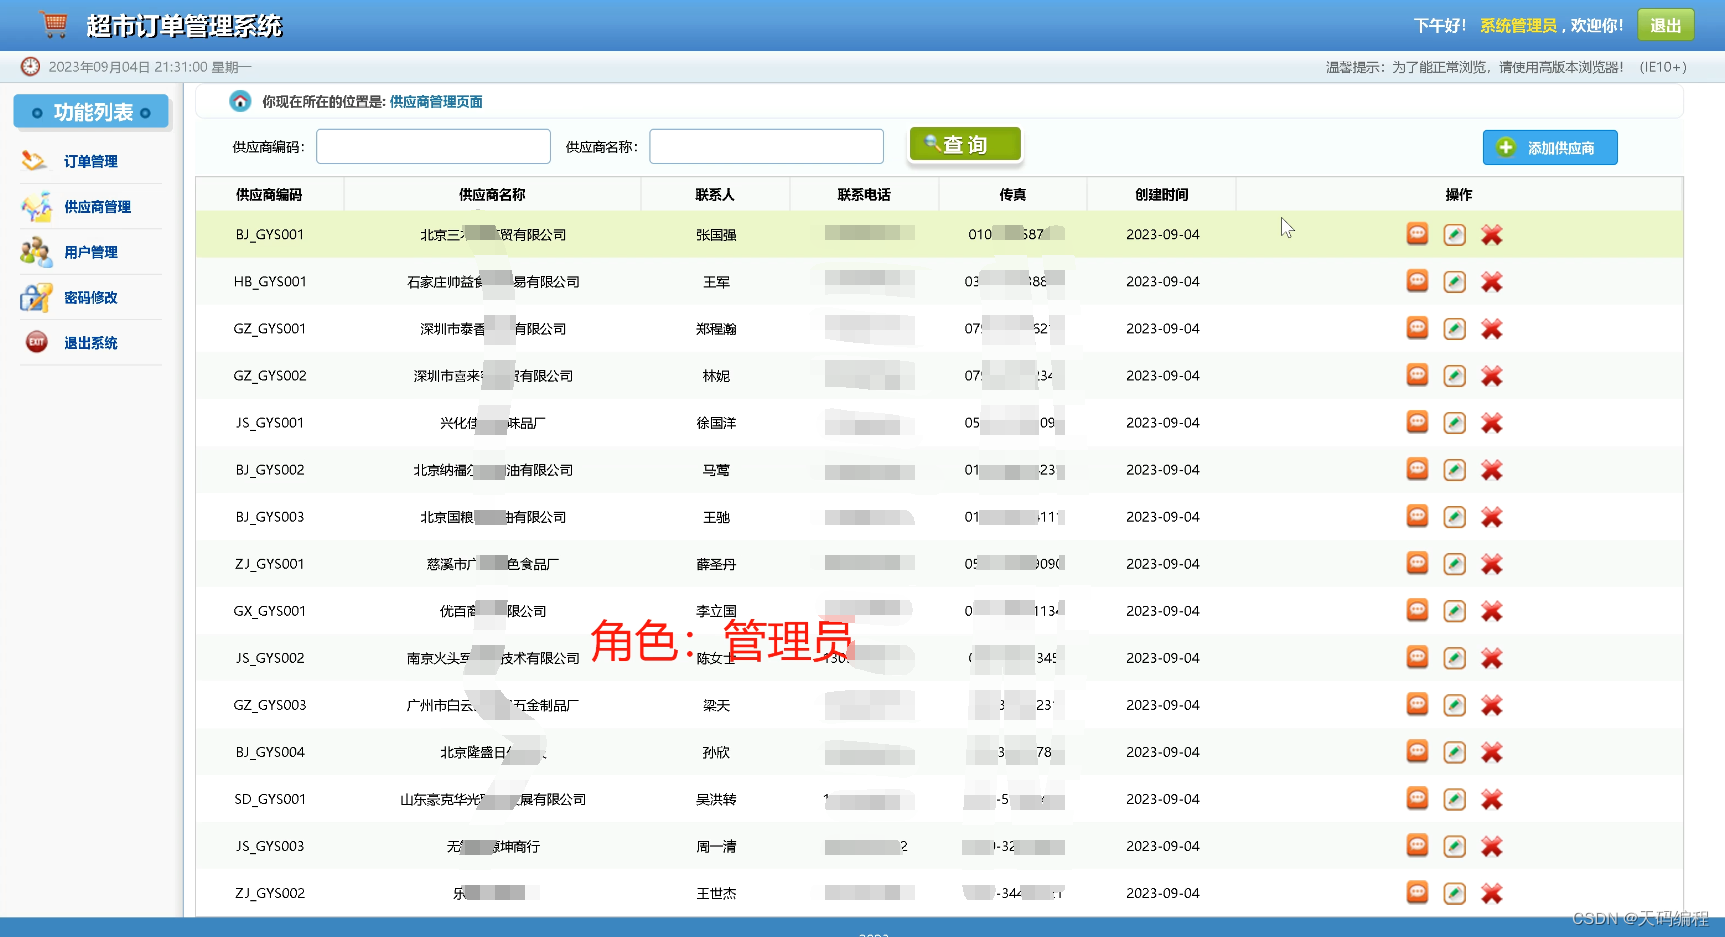The image size is (1725, 937).
Task: Delete supplier GZ_GYS002
Action: click(1492, 376)
